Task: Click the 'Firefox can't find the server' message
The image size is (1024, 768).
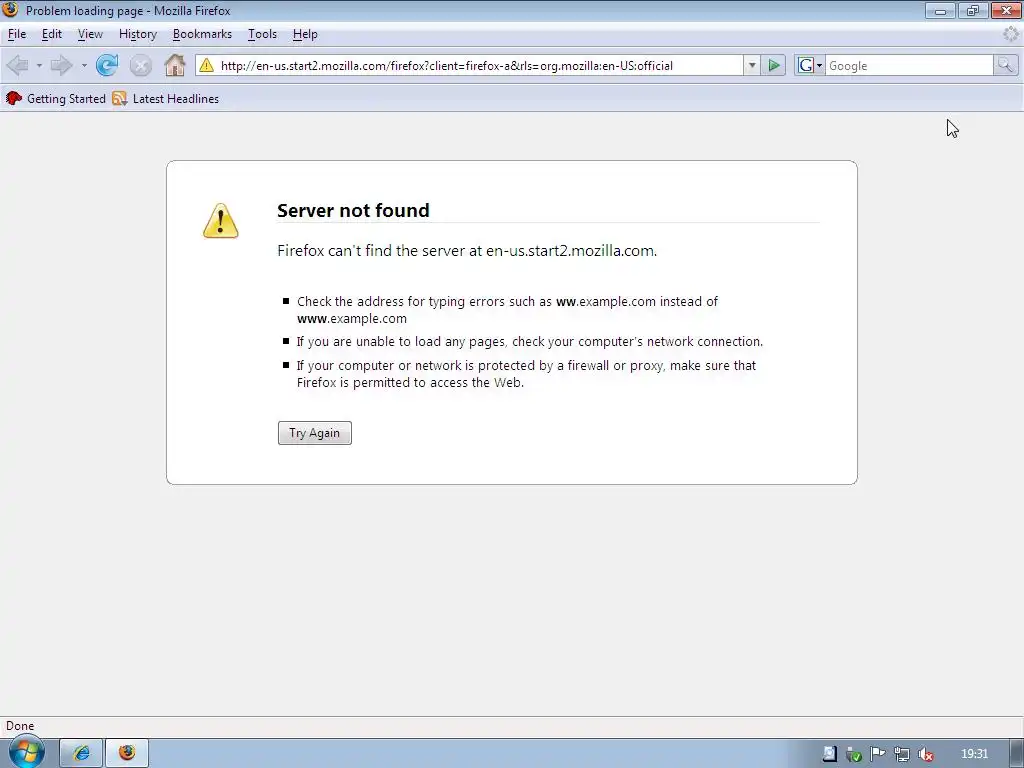Action: (467, 251)
